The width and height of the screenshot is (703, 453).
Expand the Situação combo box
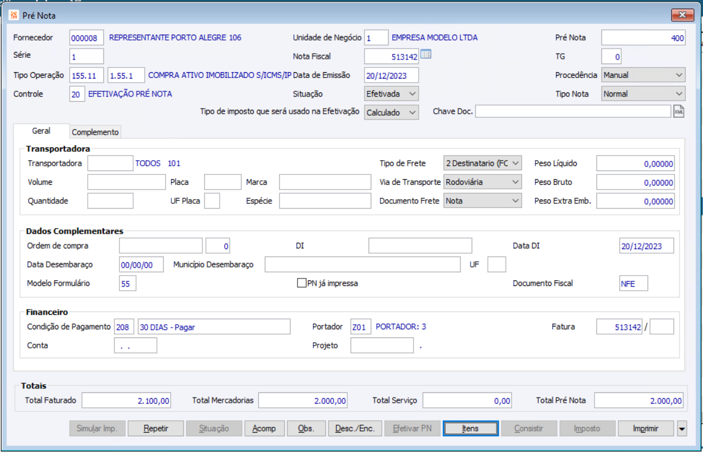(391, 94)
